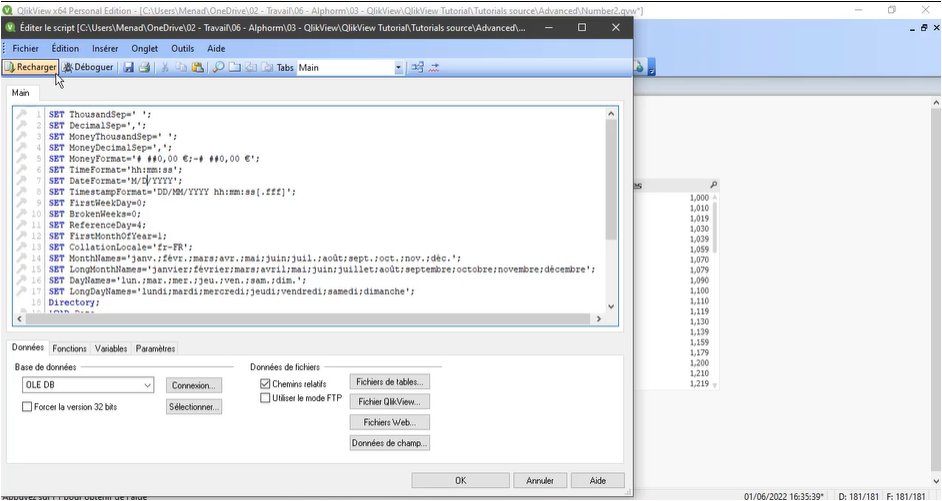
Task: Click the wrench icon beside script line 7
Action: pyautogui.click(x=21, y=181)
